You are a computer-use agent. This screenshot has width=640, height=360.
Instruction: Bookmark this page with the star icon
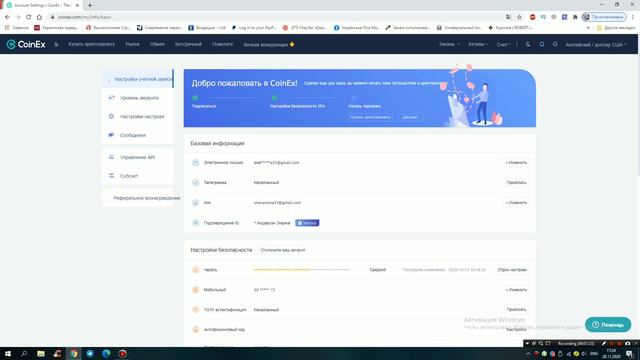click(x=519, y=17)
